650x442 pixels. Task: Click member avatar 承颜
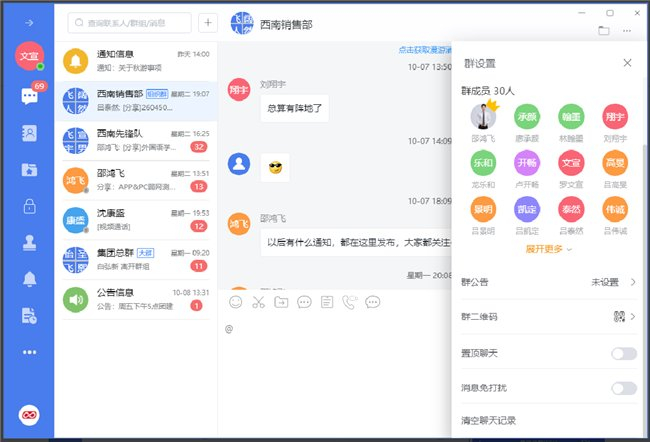tap(527, 117)
